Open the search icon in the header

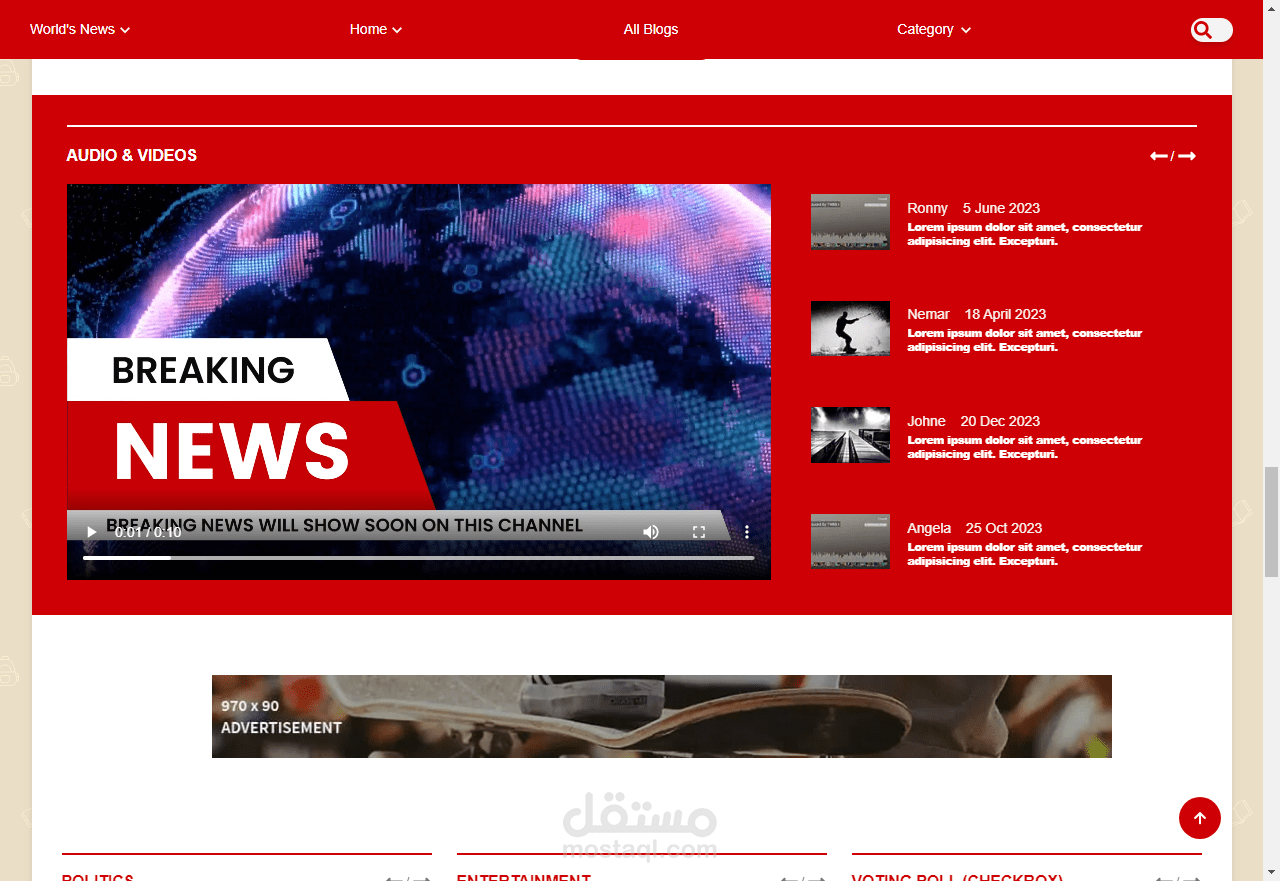coord(1203,30)
